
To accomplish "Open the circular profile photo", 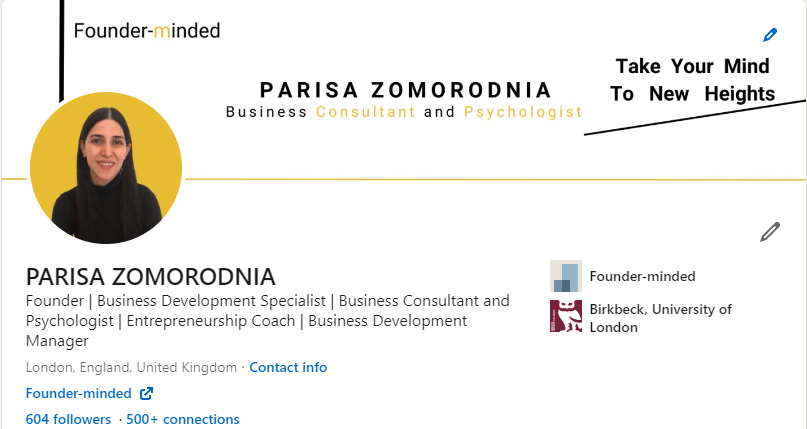I will 106,170.
